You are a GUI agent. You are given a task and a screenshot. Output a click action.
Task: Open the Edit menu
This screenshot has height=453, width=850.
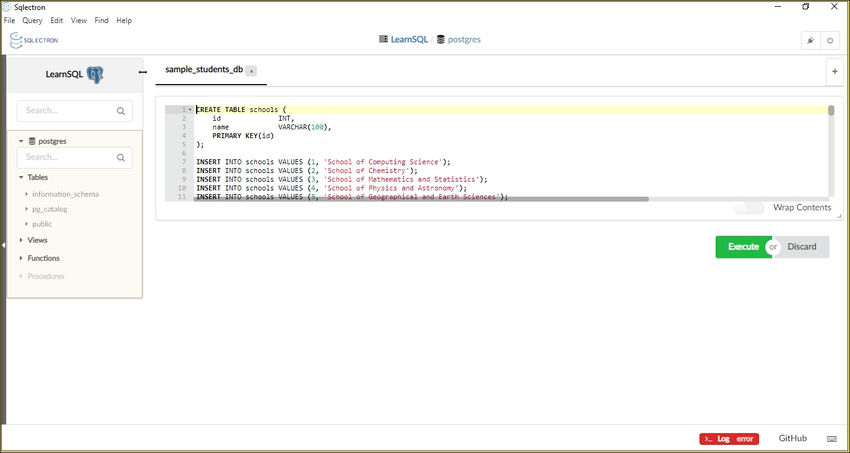(57, 21)
